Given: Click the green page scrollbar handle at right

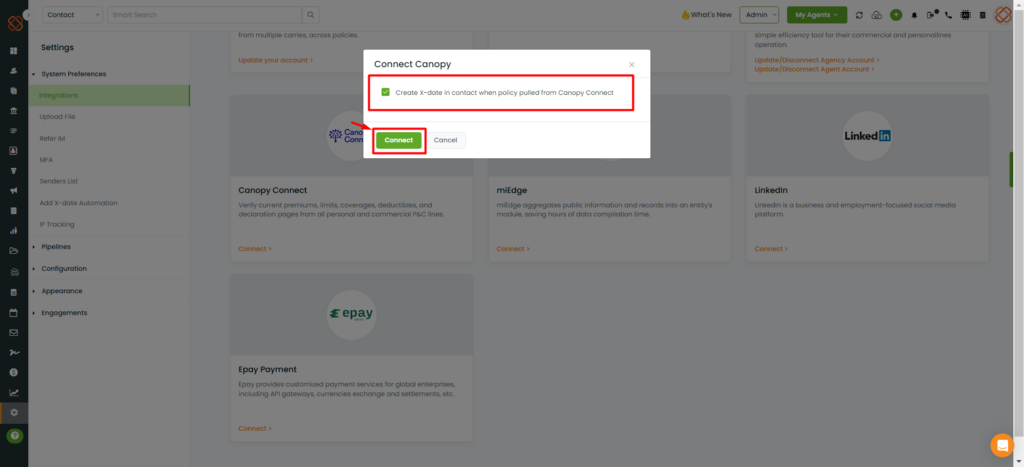Looking at the screenshot, I should coord(1011,169).
